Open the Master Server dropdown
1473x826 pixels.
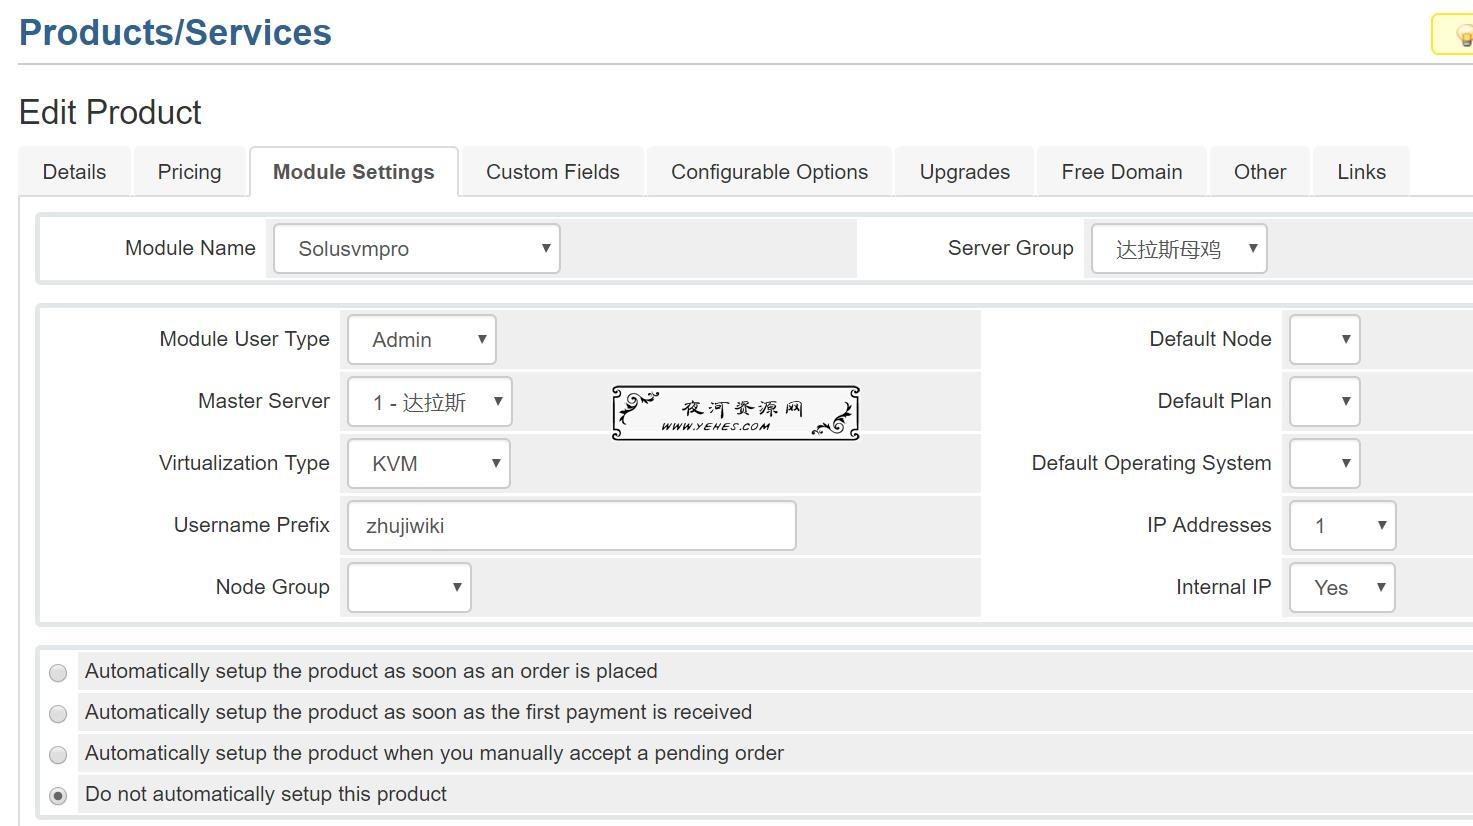pyautogui.click(x=430, y=402)
